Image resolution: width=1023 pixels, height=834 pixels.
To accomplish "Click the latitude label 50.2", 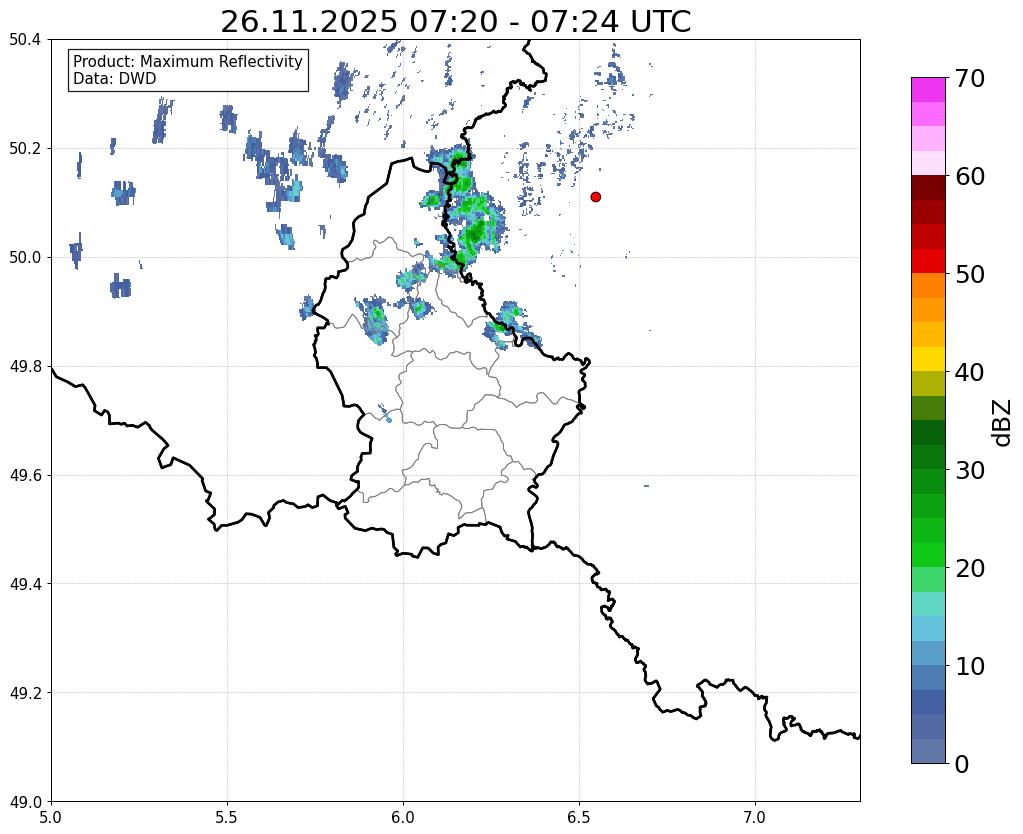I will tap(25, 149).
